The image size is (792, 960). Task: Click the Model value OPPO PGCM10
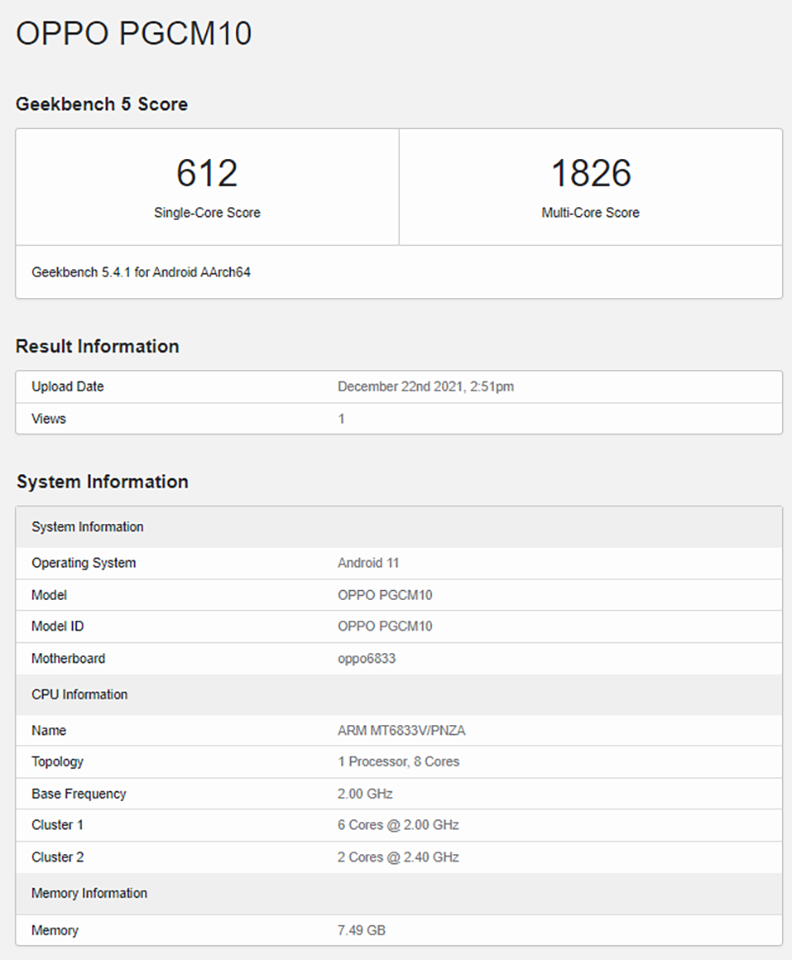[384, 595]
